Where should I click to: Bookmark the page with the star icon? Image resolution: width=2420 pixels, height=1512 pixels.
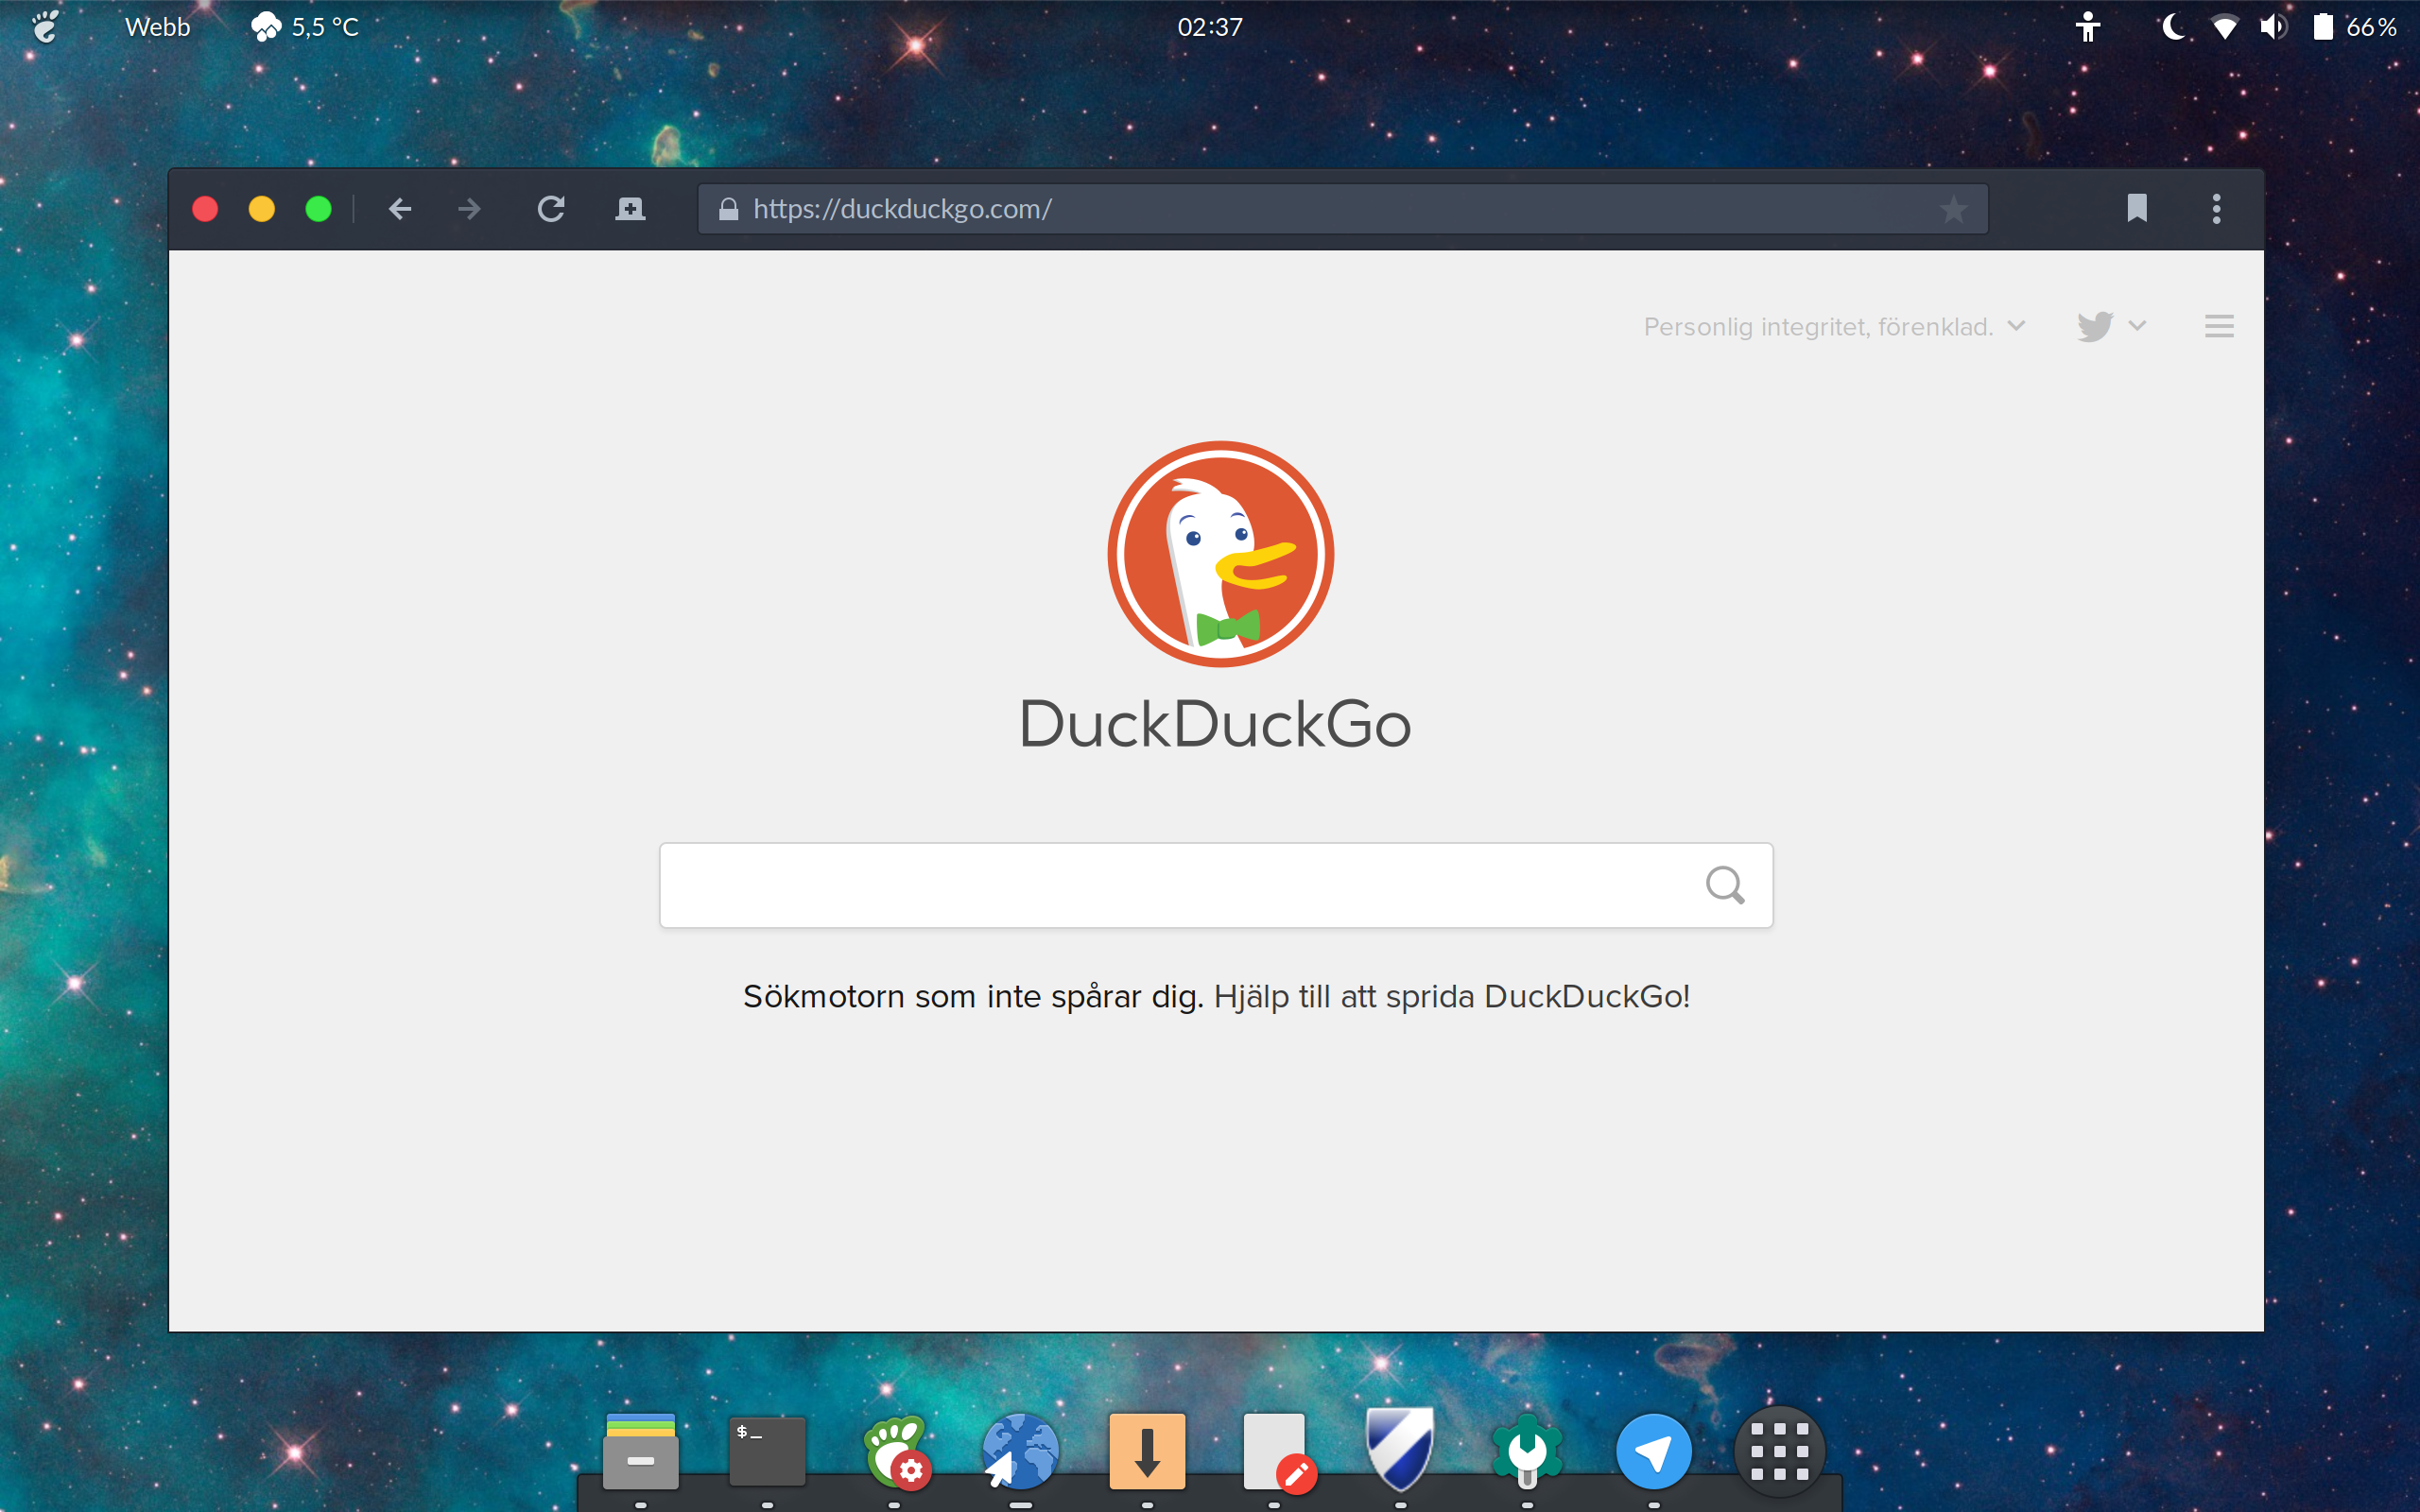pos(1953,209)
